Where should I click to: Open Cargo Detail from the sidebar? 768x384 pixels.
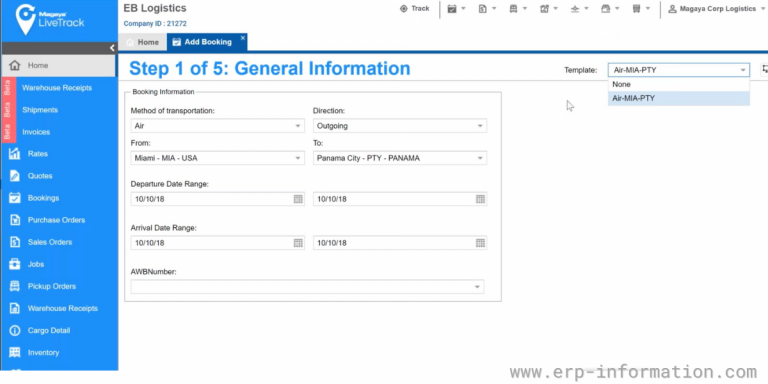pos(49,331)
